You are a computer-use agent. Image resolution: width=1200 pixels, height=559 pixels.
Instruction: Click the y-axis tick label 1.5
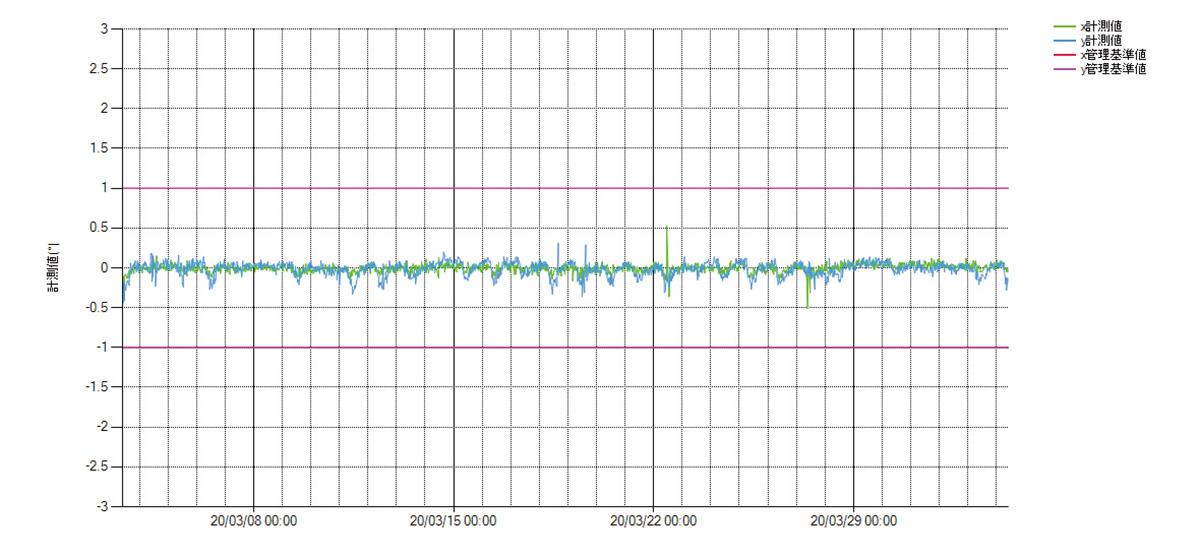click(x=97, y=148)
